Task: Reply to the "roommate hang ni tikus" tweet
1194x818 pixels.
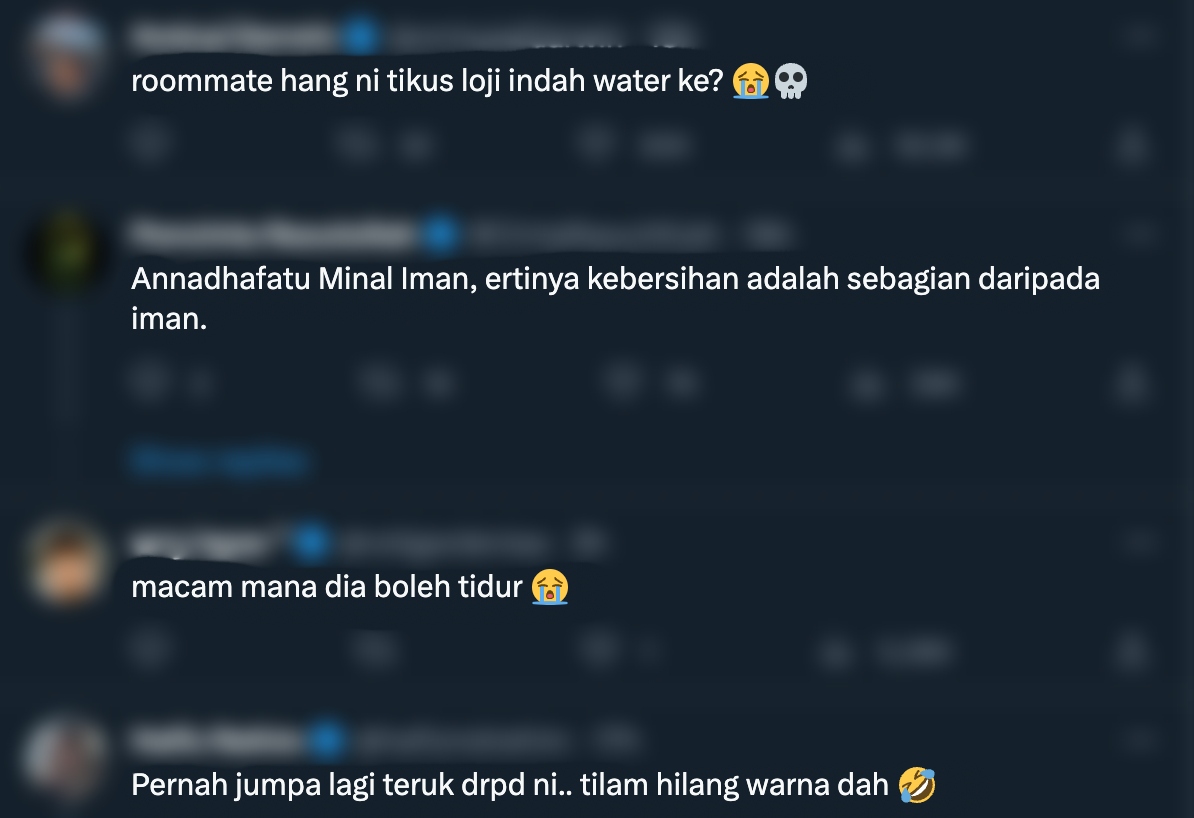Action: 149,143
